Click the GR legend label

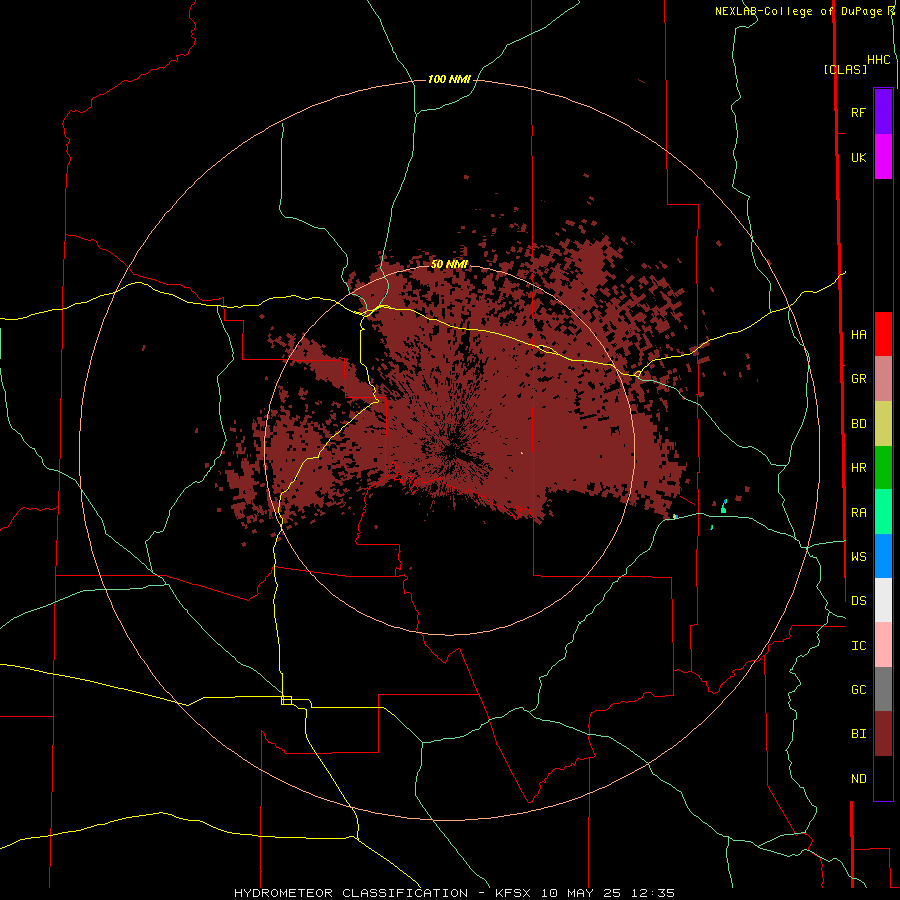coord(858,379)
